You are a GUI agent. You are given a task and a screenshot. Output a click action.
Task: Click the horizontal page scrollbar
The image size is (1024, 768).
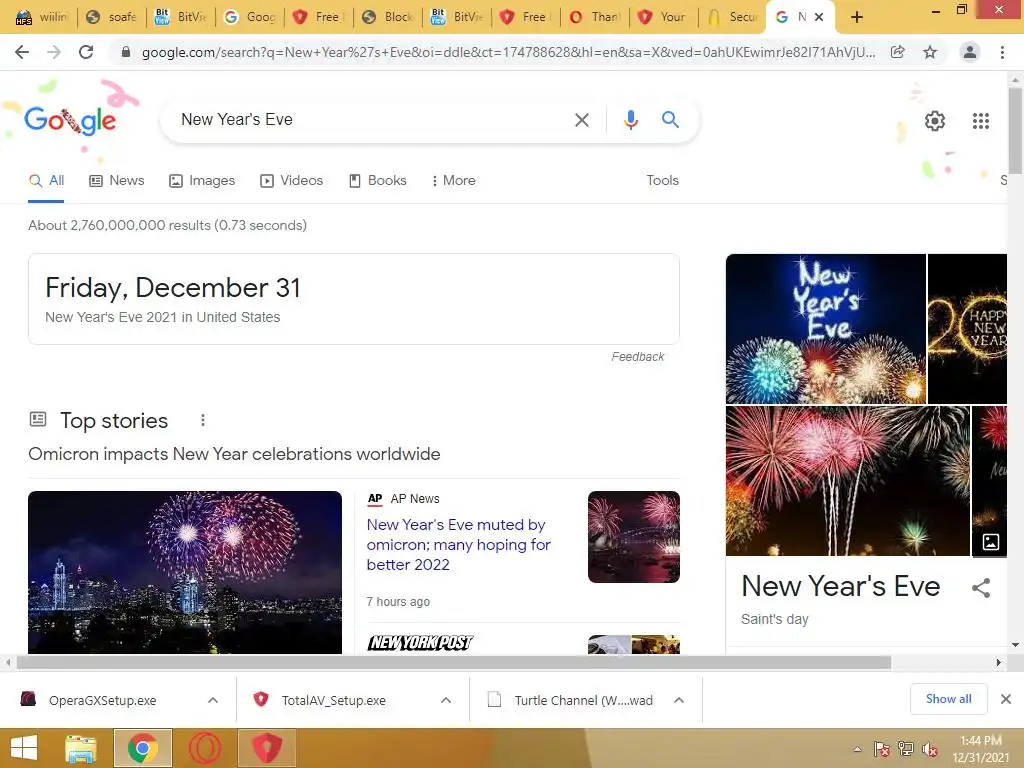[454, 662]
